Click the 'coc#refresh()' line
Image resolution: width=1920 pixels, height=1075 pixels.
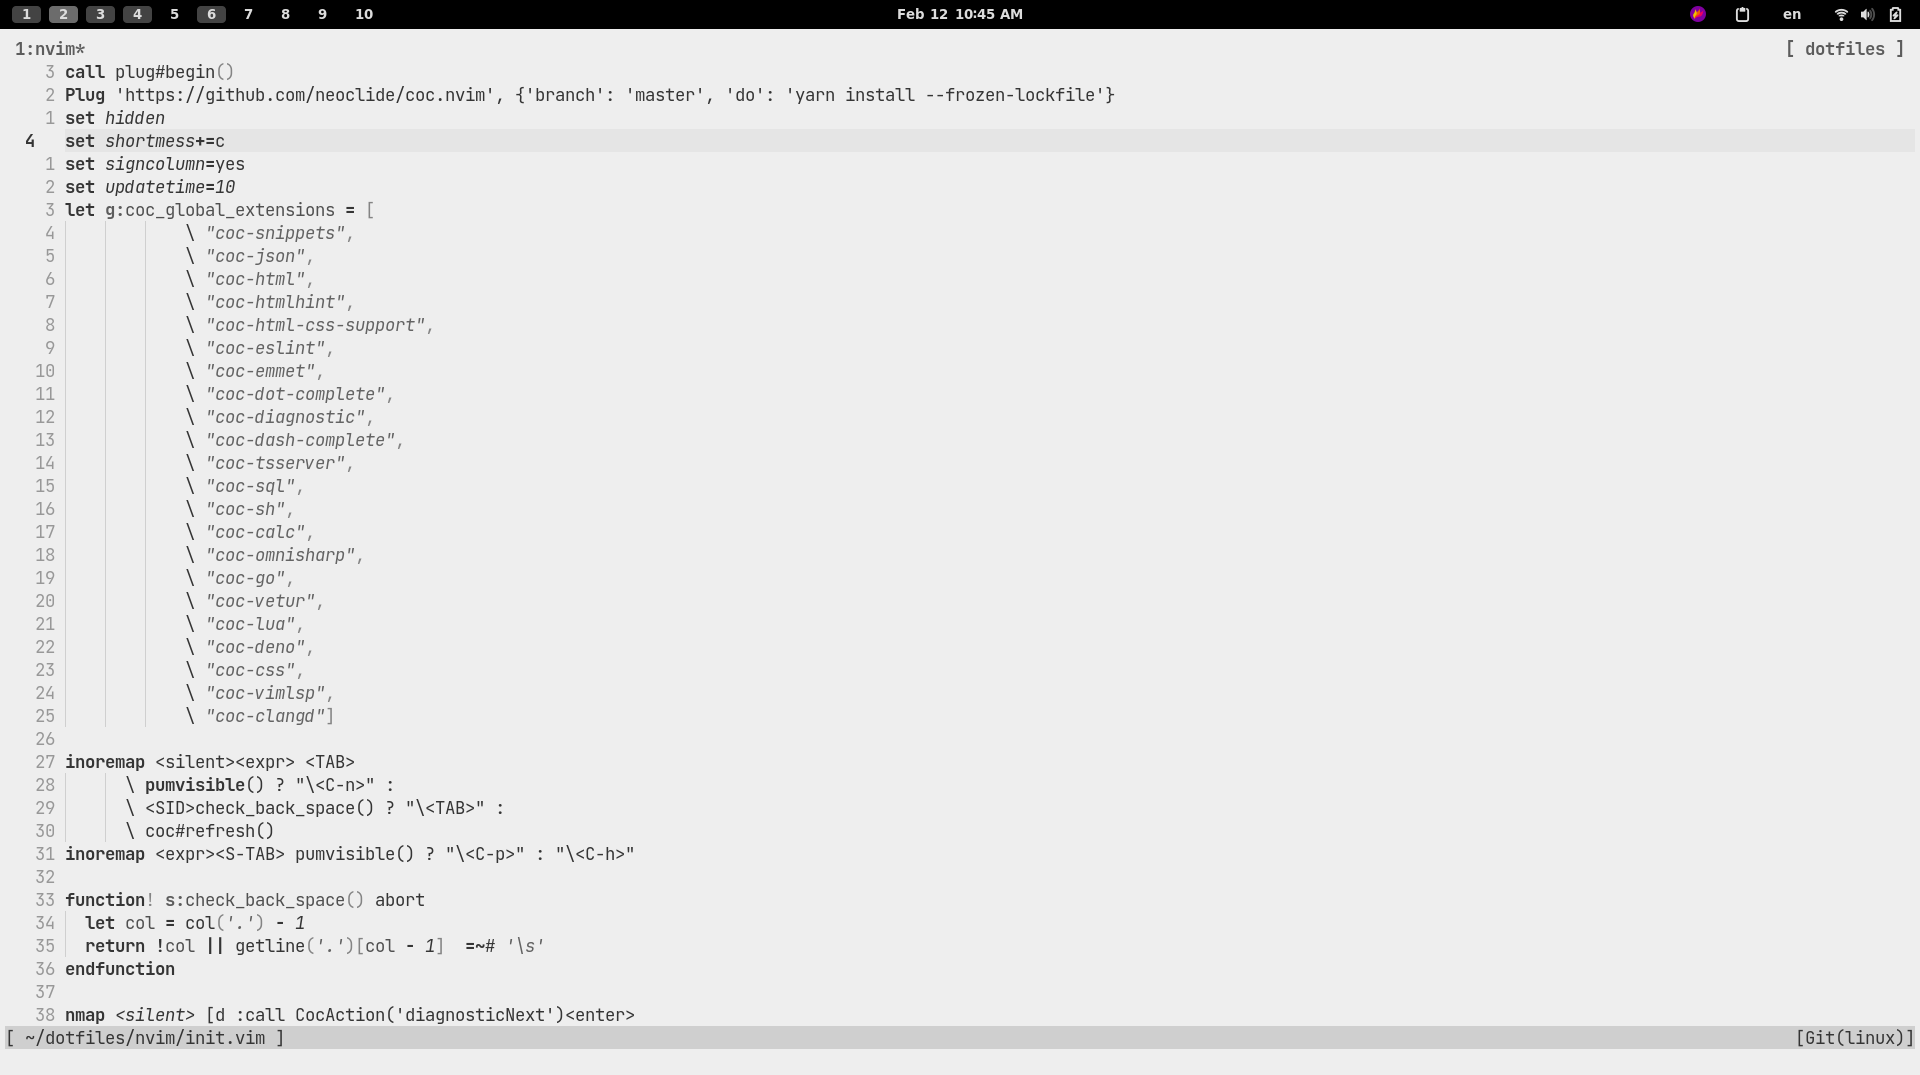pos(200,831)
